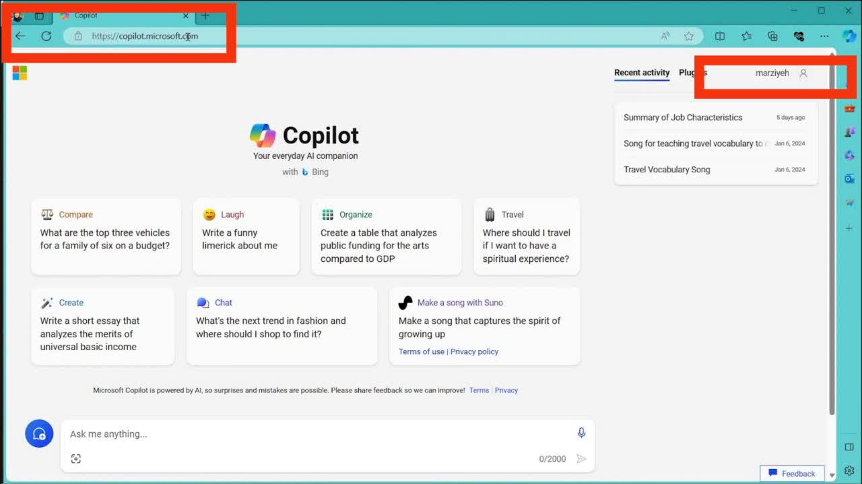Open the tab actions menu icon

point(39,16)
